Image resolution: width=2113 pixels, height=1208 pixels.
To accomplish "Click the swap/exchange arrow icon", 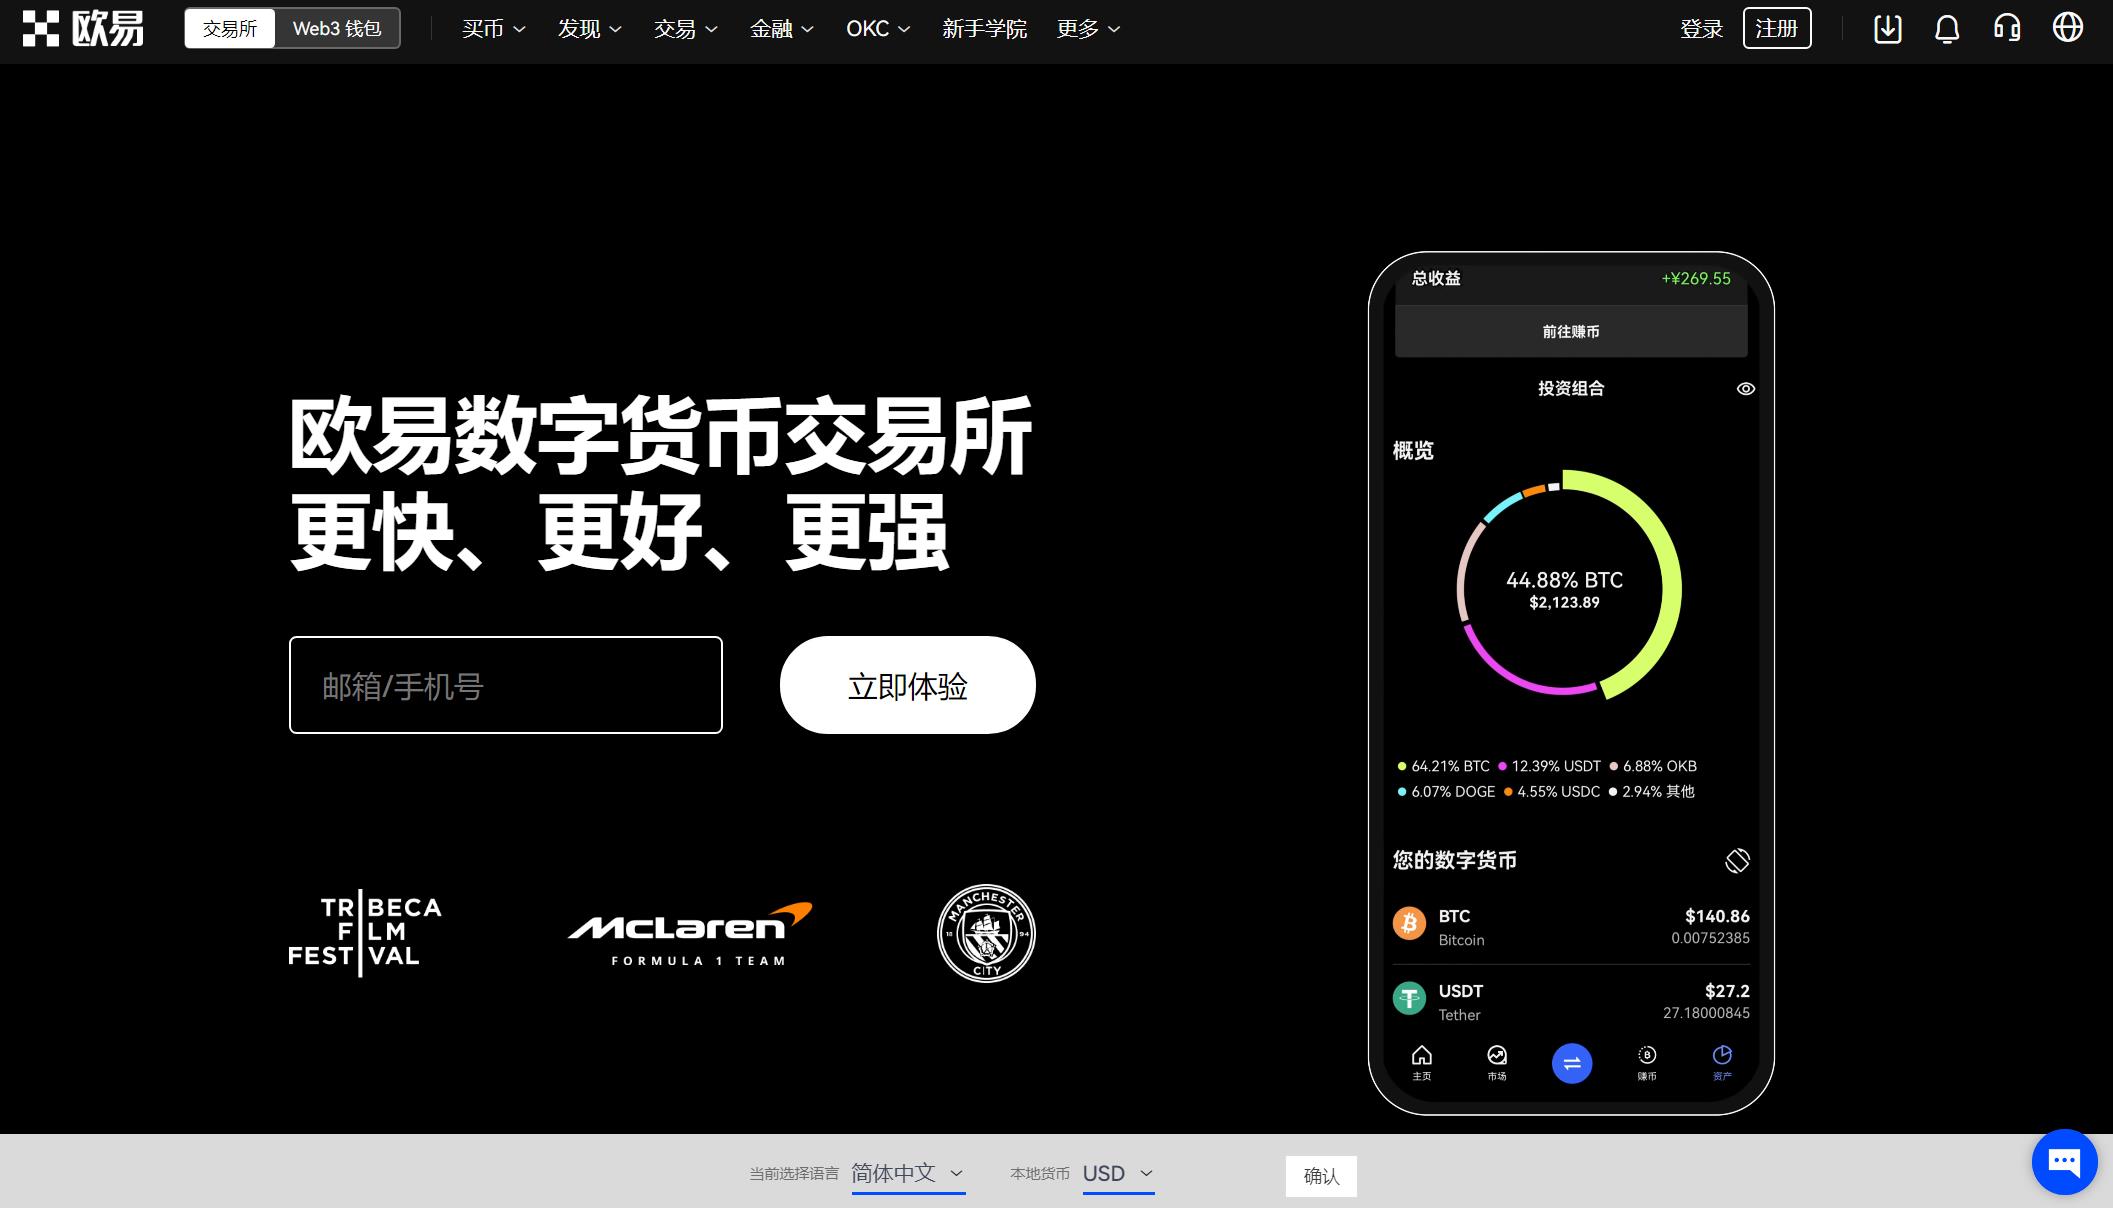I will click(x=1572, y=1063).
